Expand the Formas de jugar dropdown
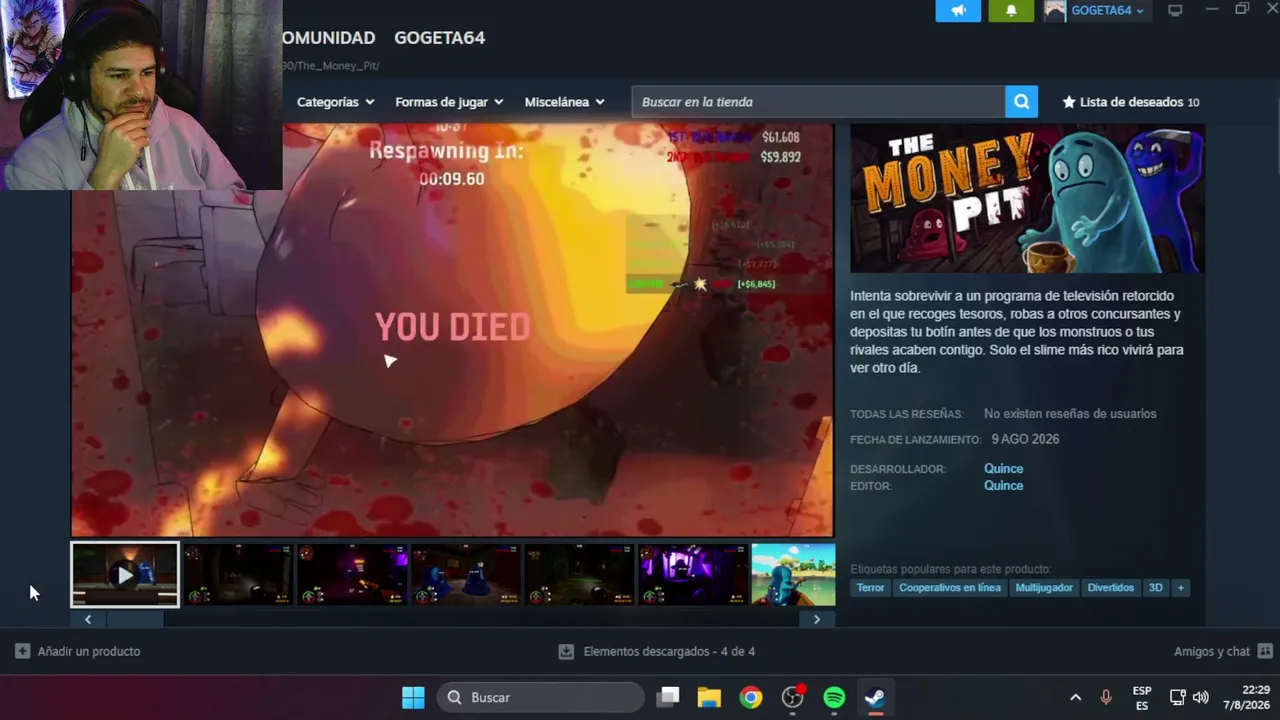 (x=449, y=102)
